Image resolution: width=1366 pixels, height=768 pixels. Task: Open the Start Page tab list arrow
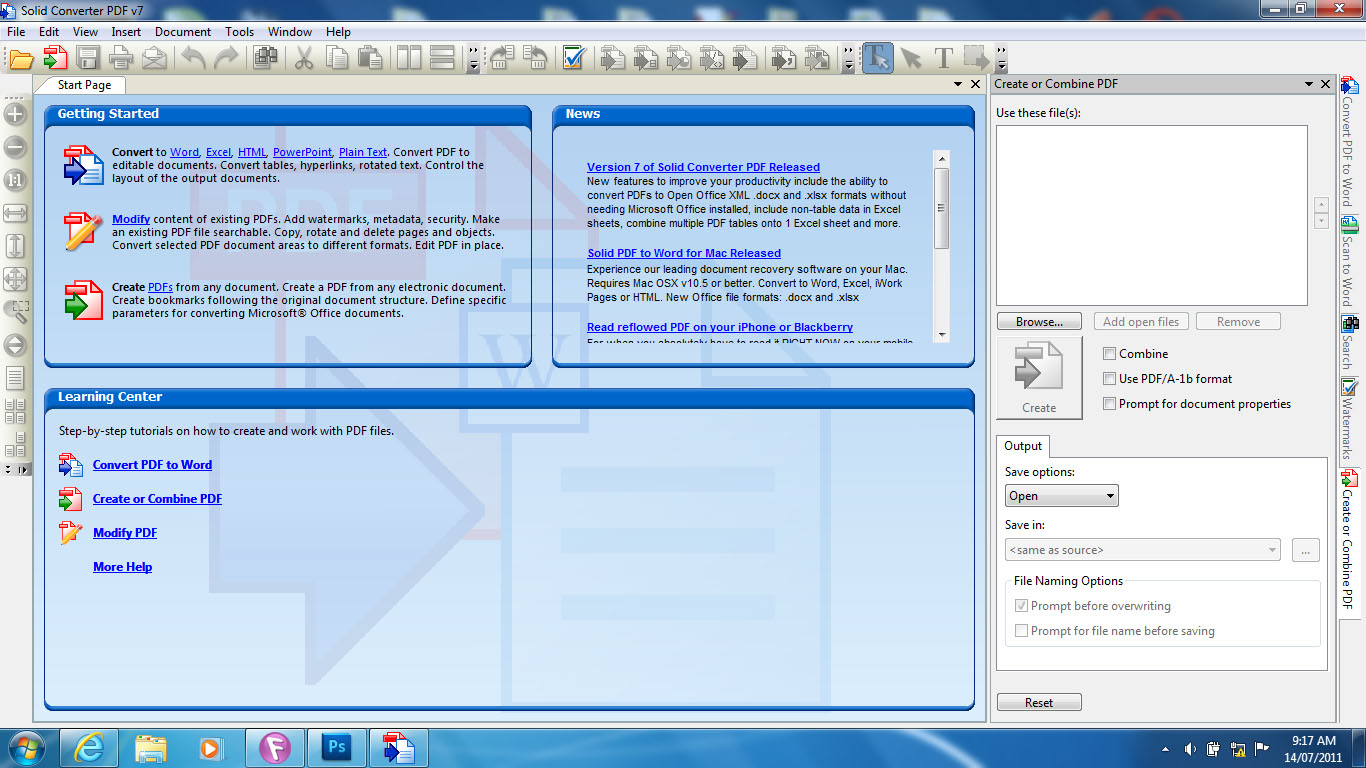click(957, 84)
